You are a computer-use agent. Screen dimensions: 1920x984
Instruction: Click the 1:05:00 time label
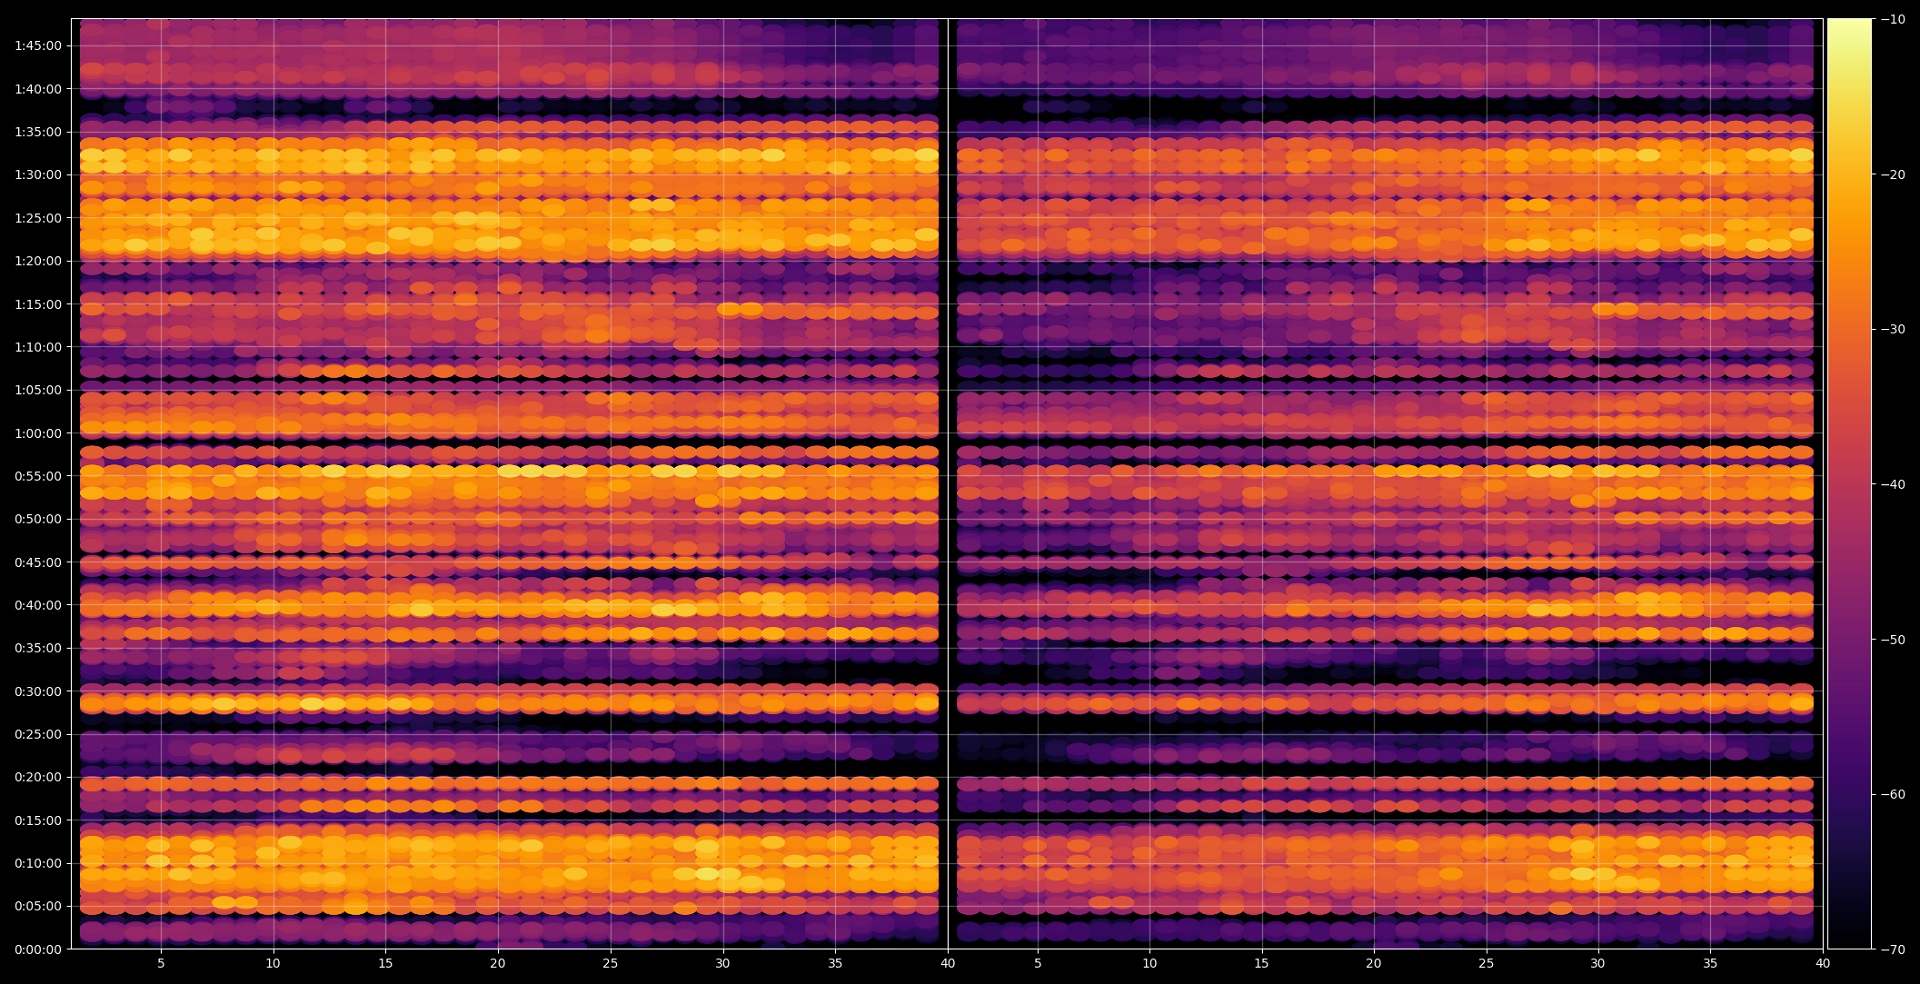click(x=38, y=390)
